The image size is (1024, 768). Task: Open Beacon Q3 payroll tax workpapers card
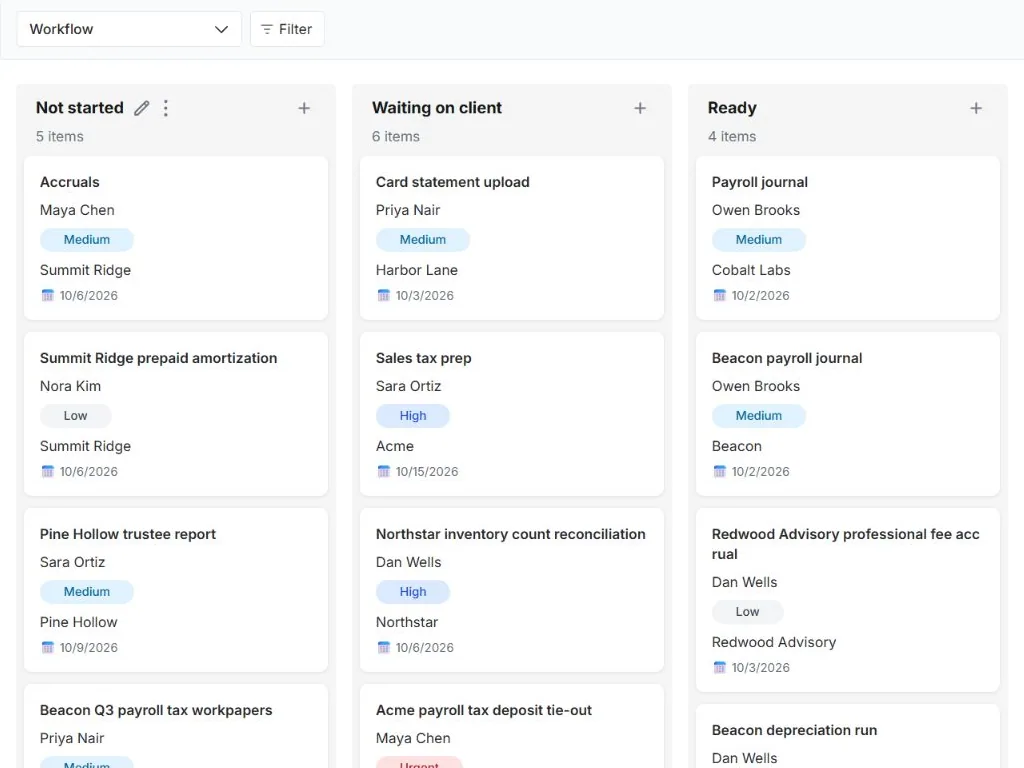(x=156, y=710)
